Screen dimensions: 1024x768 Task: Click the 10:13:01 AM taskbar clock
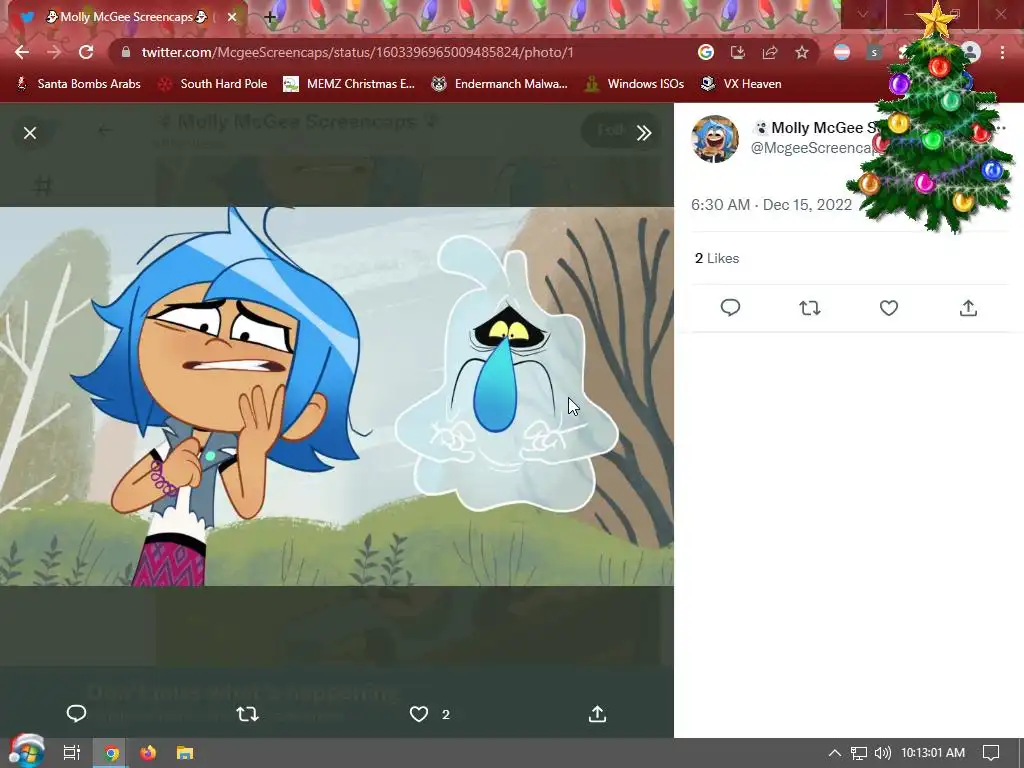click(933, 753)
